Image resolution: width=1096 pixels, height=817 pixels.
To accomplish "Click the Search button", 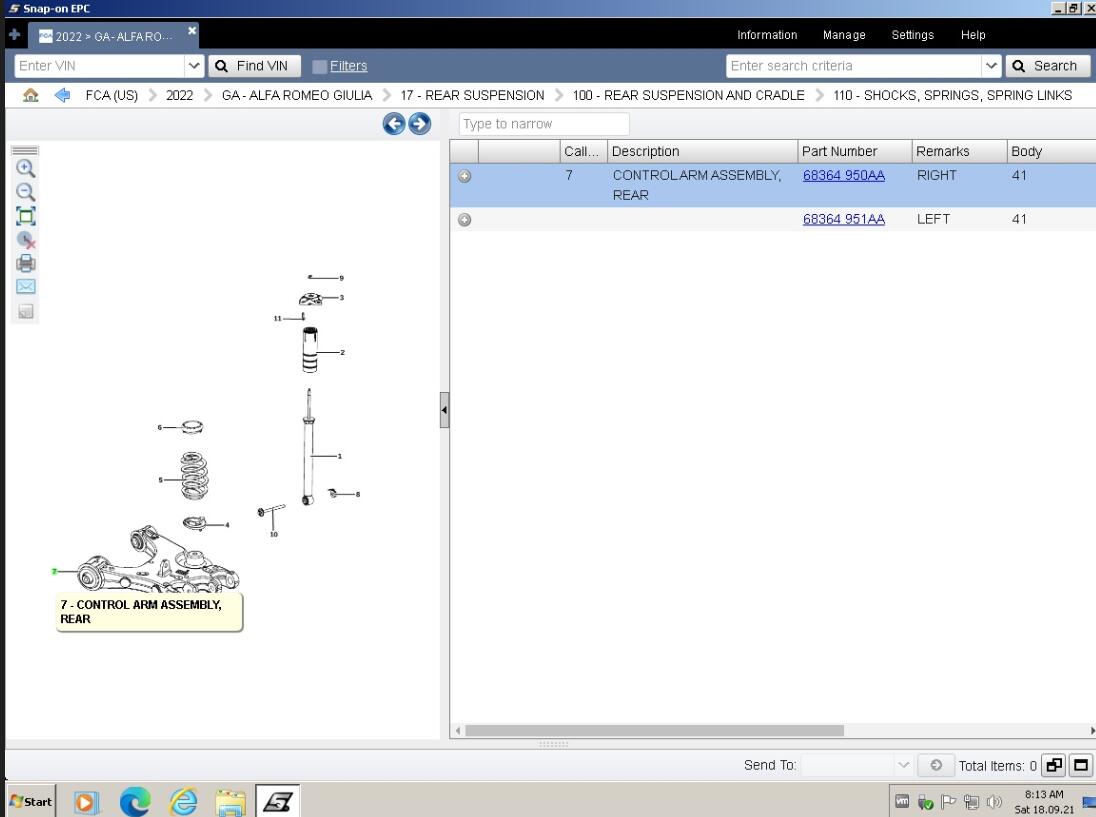I will click(1047, 66).
